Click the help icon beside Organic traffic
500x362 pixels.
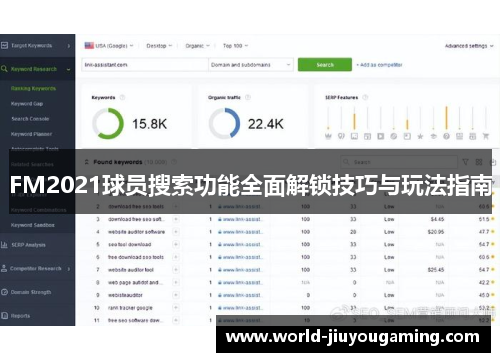point(248,97)
